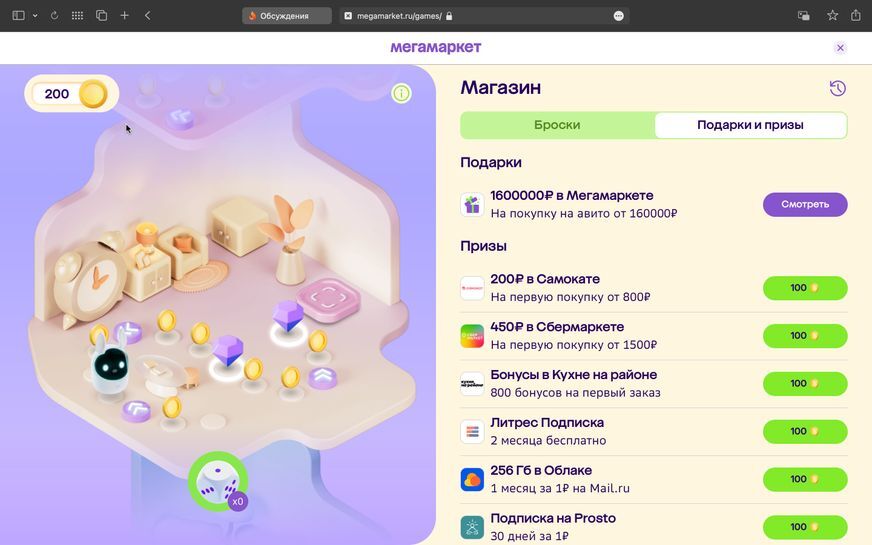Switch to the Подарки и призы tab
Screen dimensions: 872x545
point(750,125)
